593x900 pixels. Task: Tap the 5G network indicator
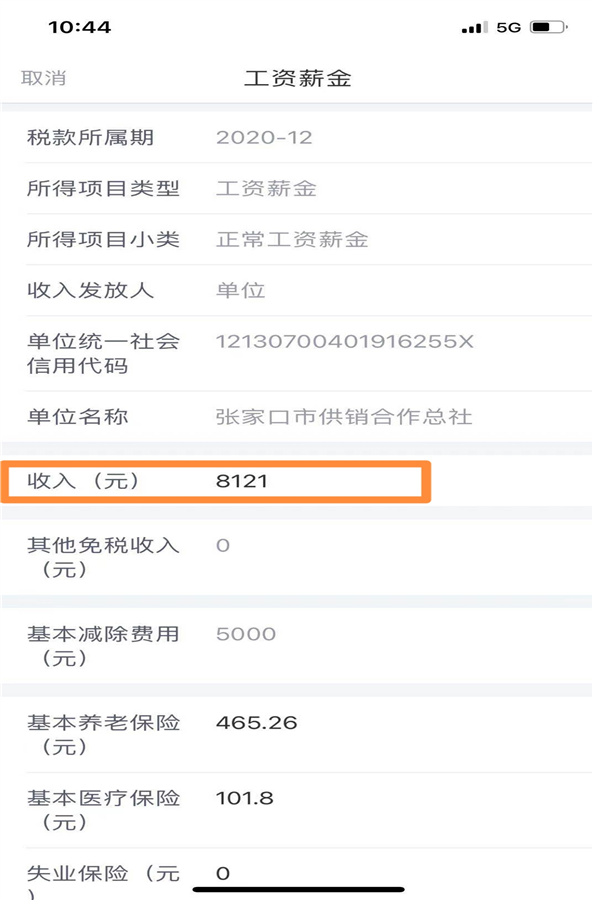click(509, 28)
